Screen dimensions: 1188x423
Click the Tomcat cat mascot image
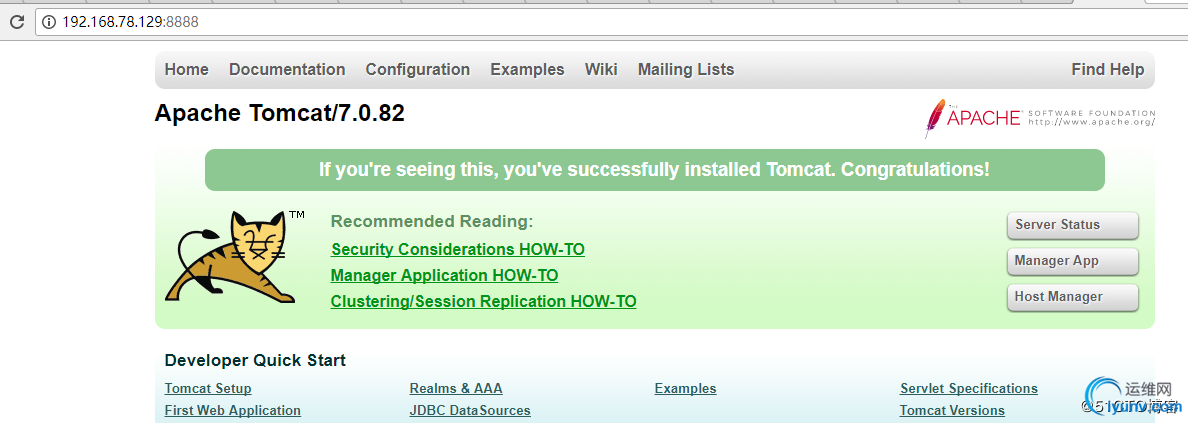click(x=235, y=257)
